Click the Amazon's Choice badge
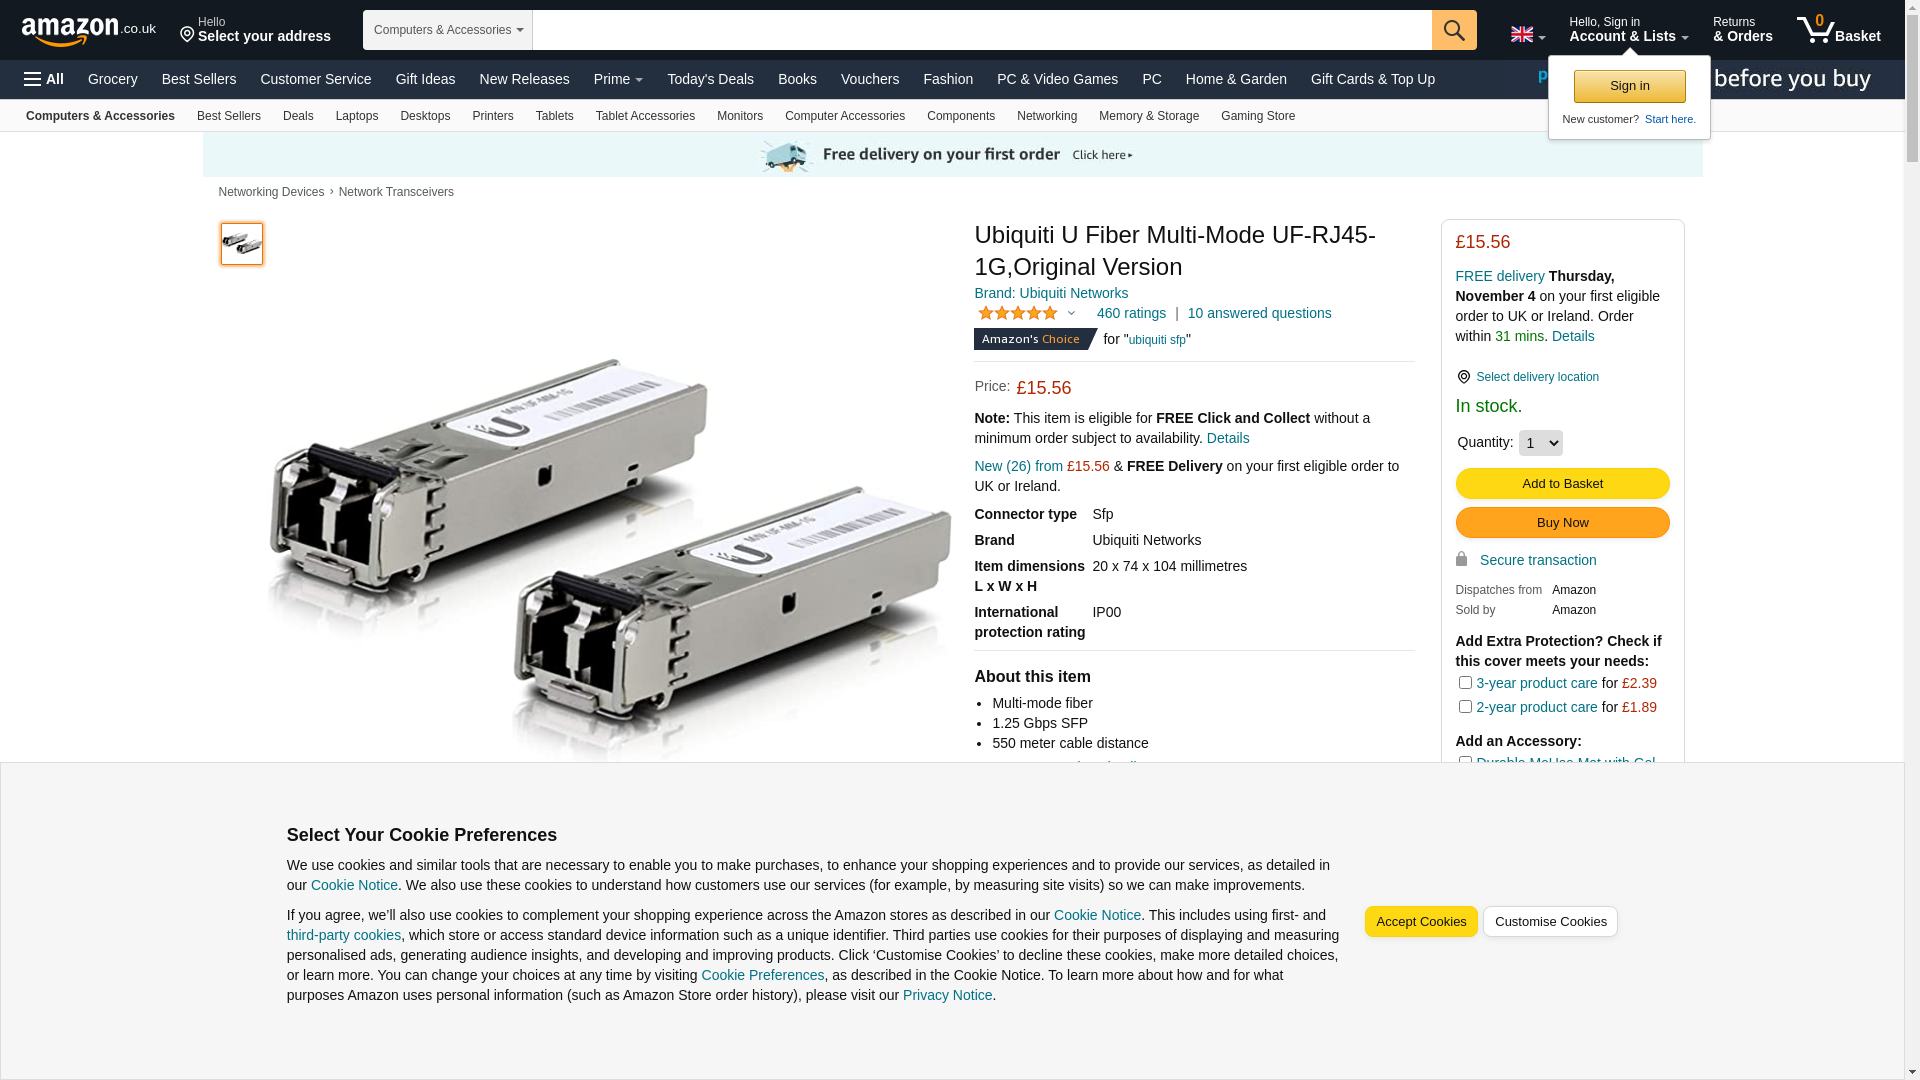Viewport: 1920px width, 1080px height. click(x=1035, y=339)
